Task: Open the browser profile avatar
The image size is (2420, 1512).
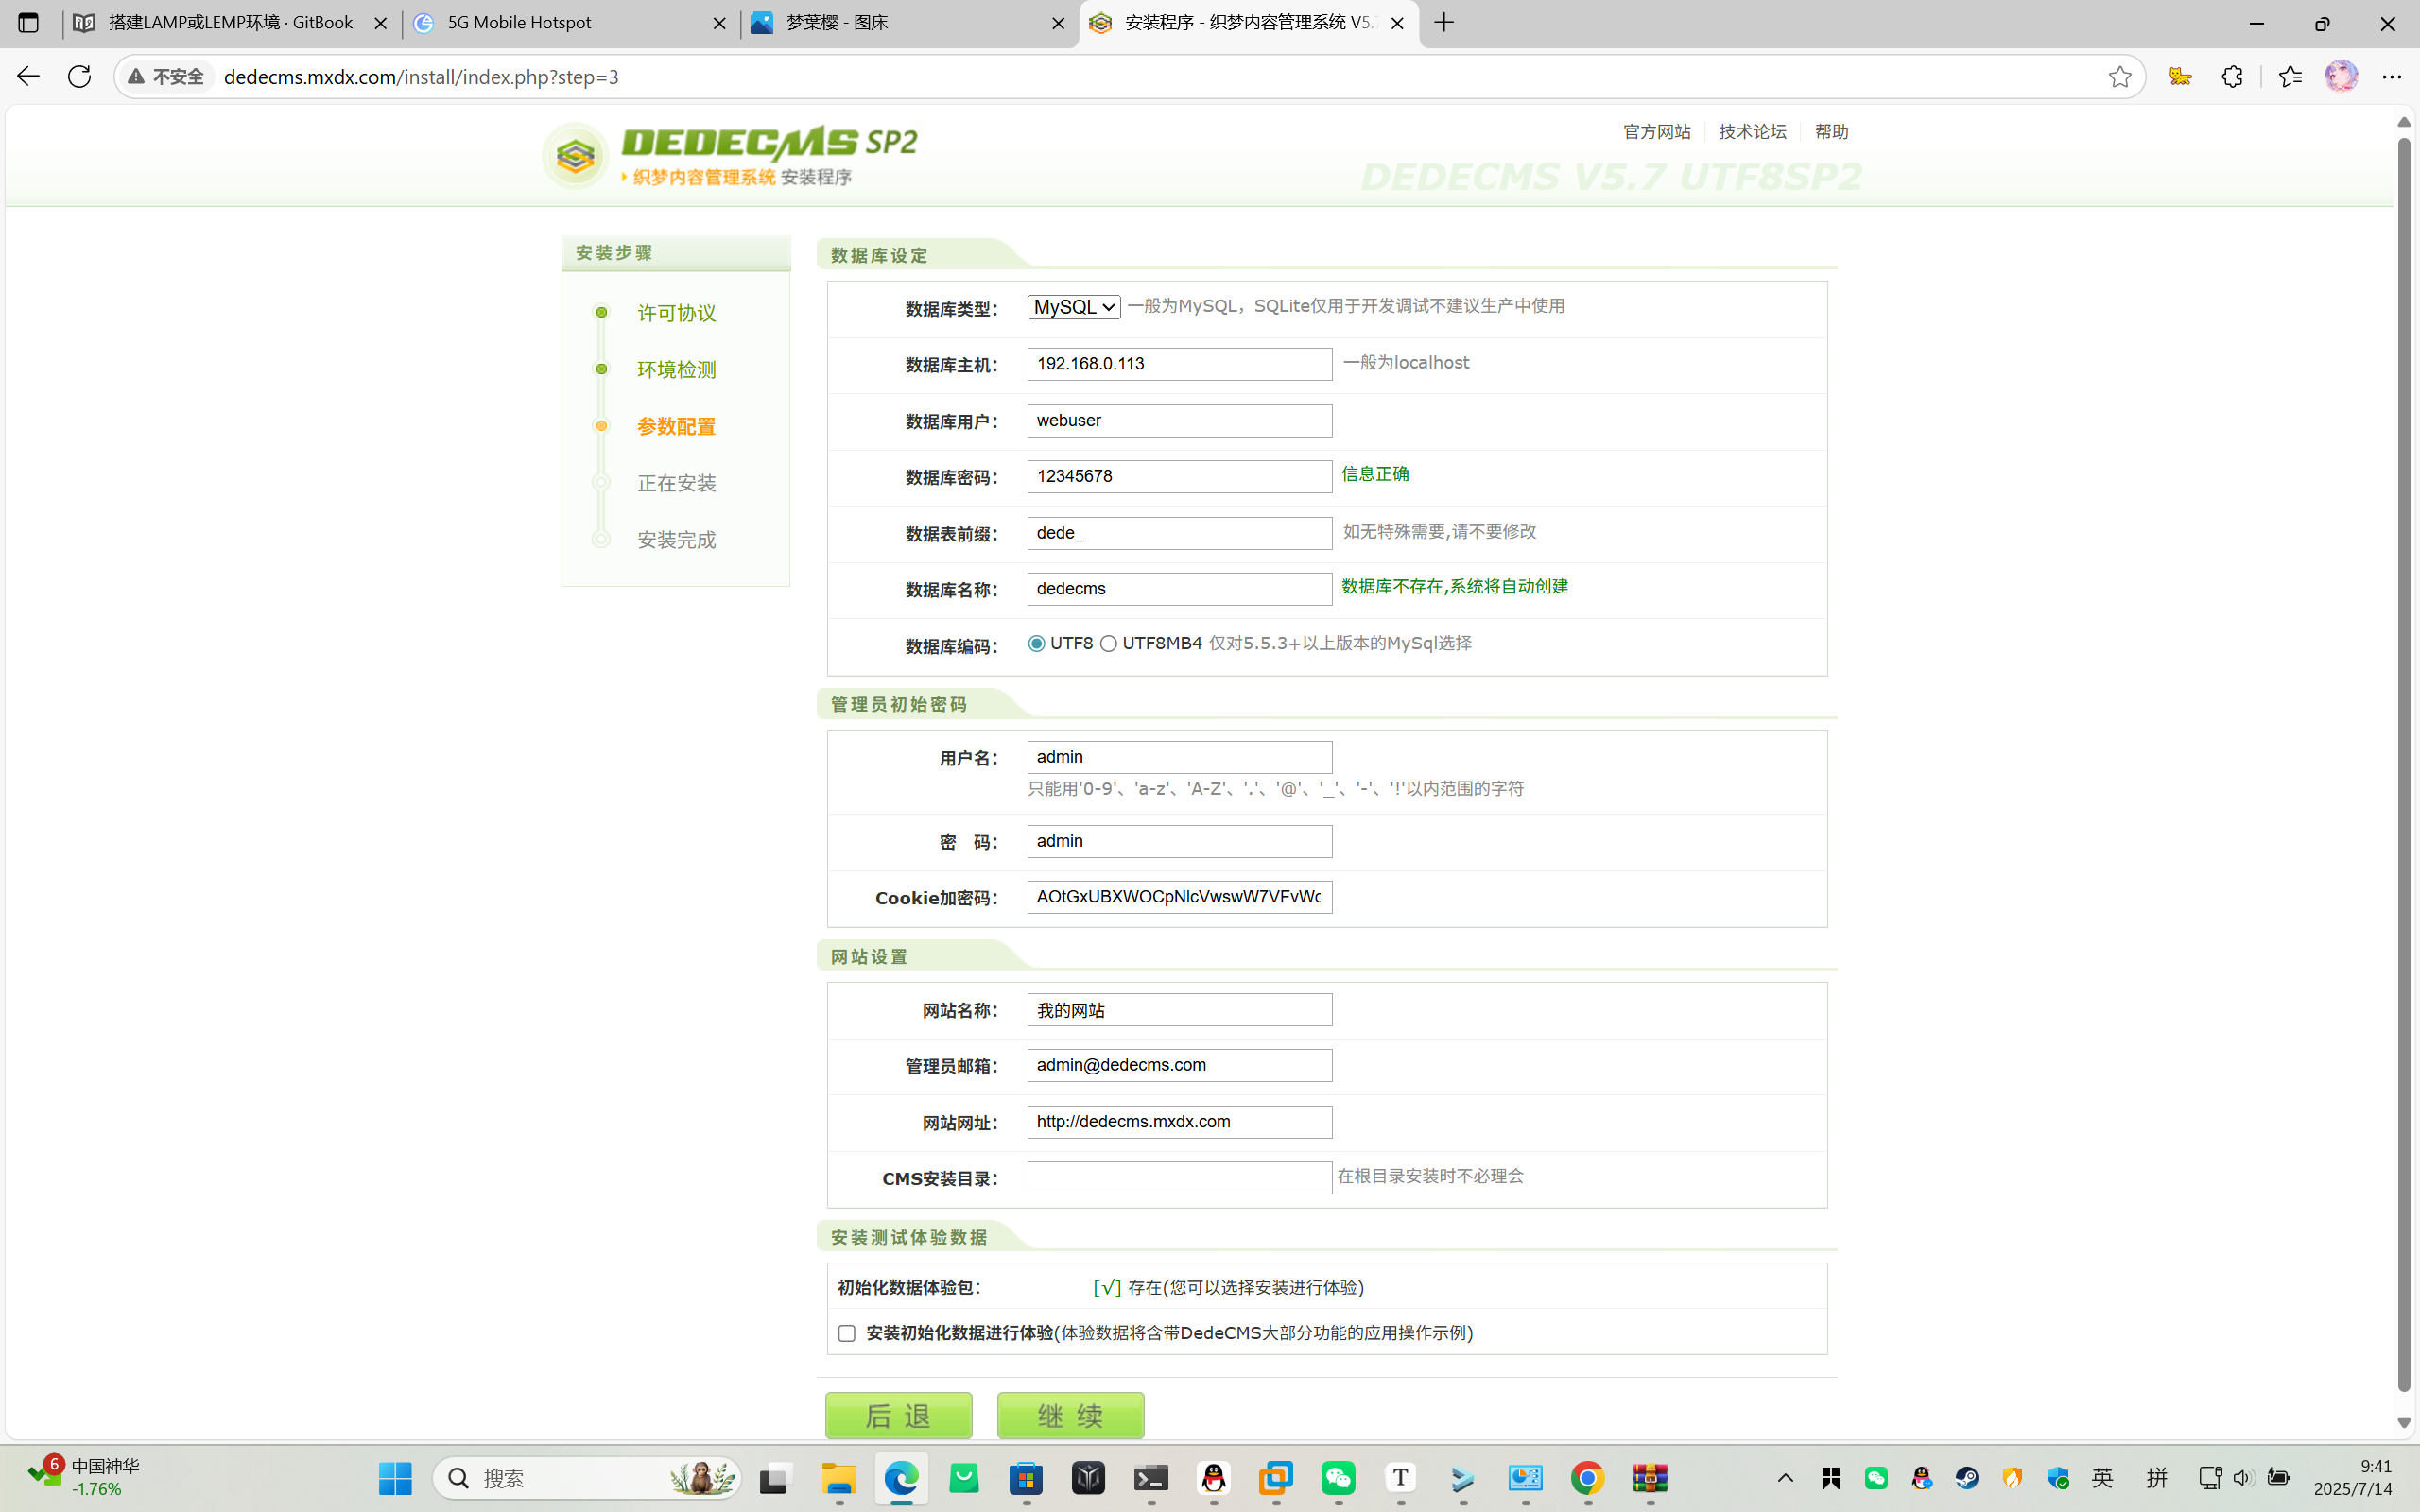Action: click(x=2341, y=77)
